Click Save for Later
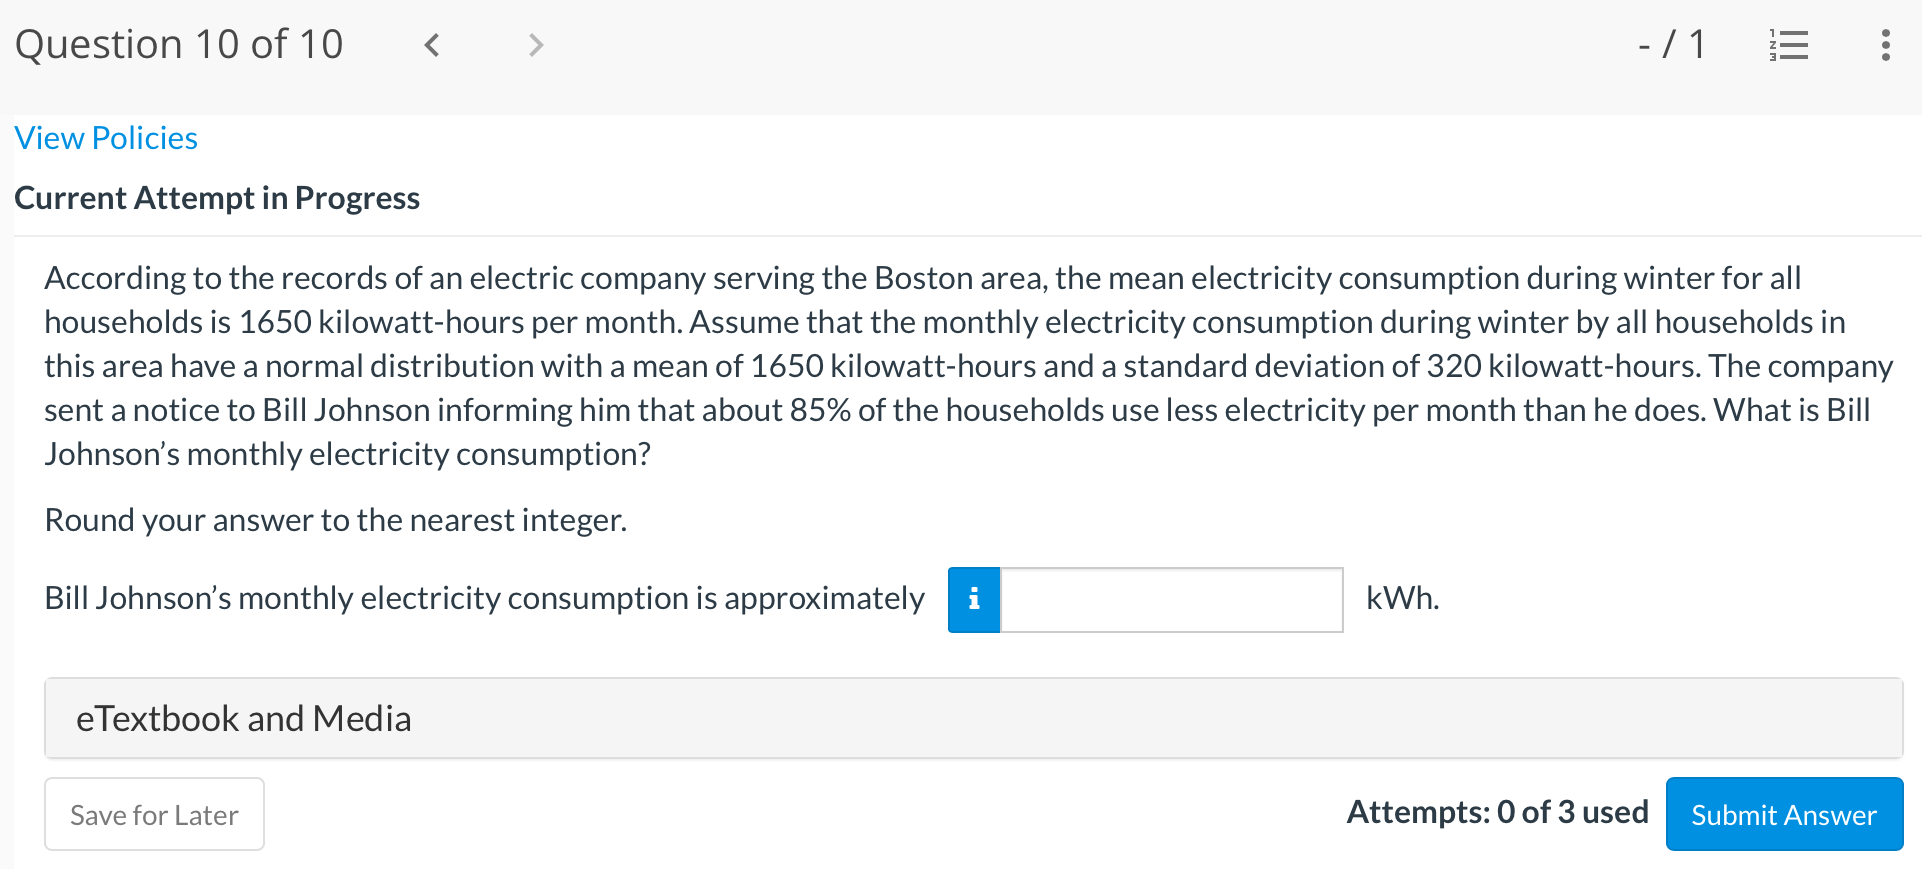The height and width of the screenshot is (869, 1922). point(153,814)
